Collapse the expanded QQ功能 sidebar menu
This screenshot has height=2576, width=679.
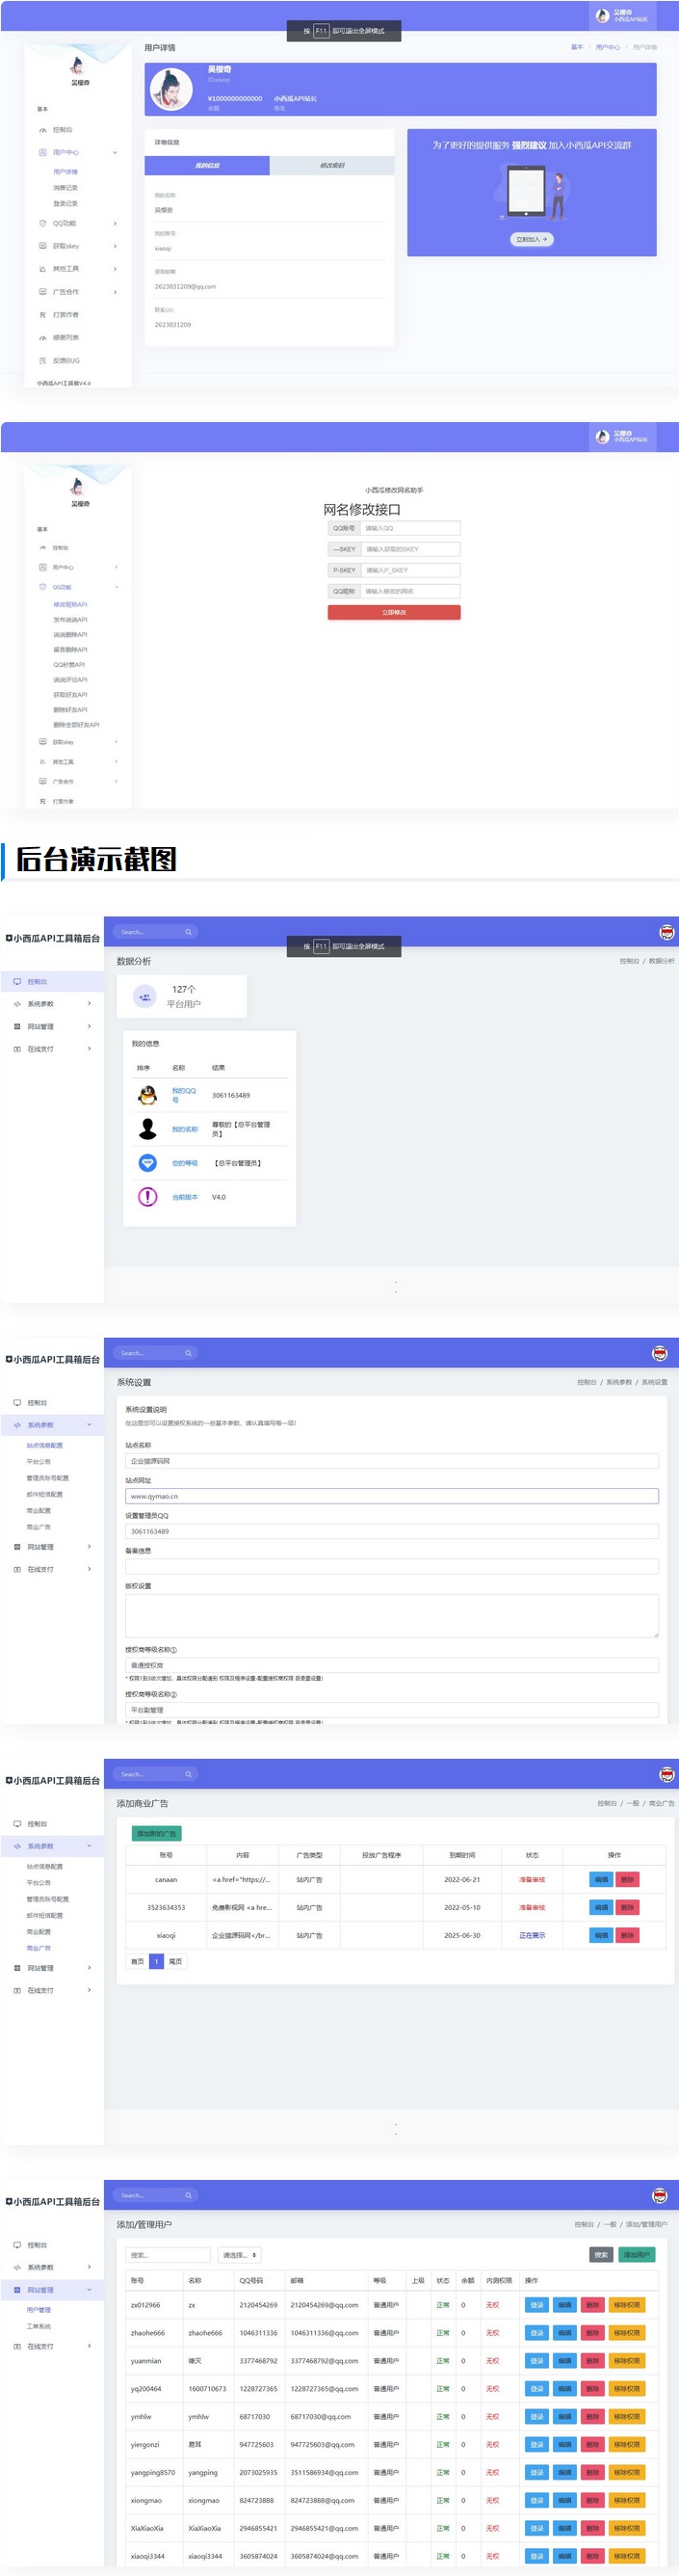116,587
